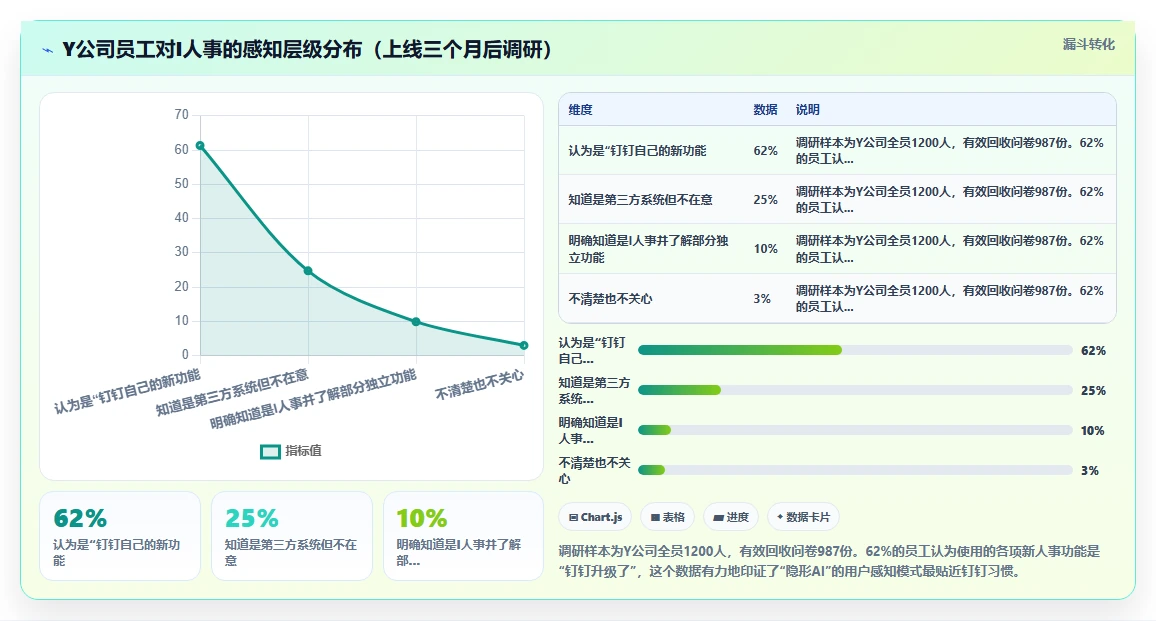The height and width of the screenshot is (621, 1156).
Task: Click the 漏斗转化 label in header
Action: (x=1088, y=44)
